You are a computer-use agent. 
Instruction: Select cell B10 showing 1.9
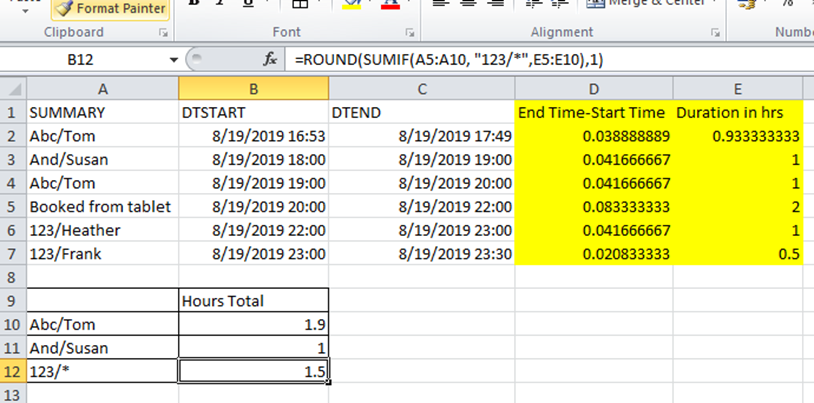point(253,325)
